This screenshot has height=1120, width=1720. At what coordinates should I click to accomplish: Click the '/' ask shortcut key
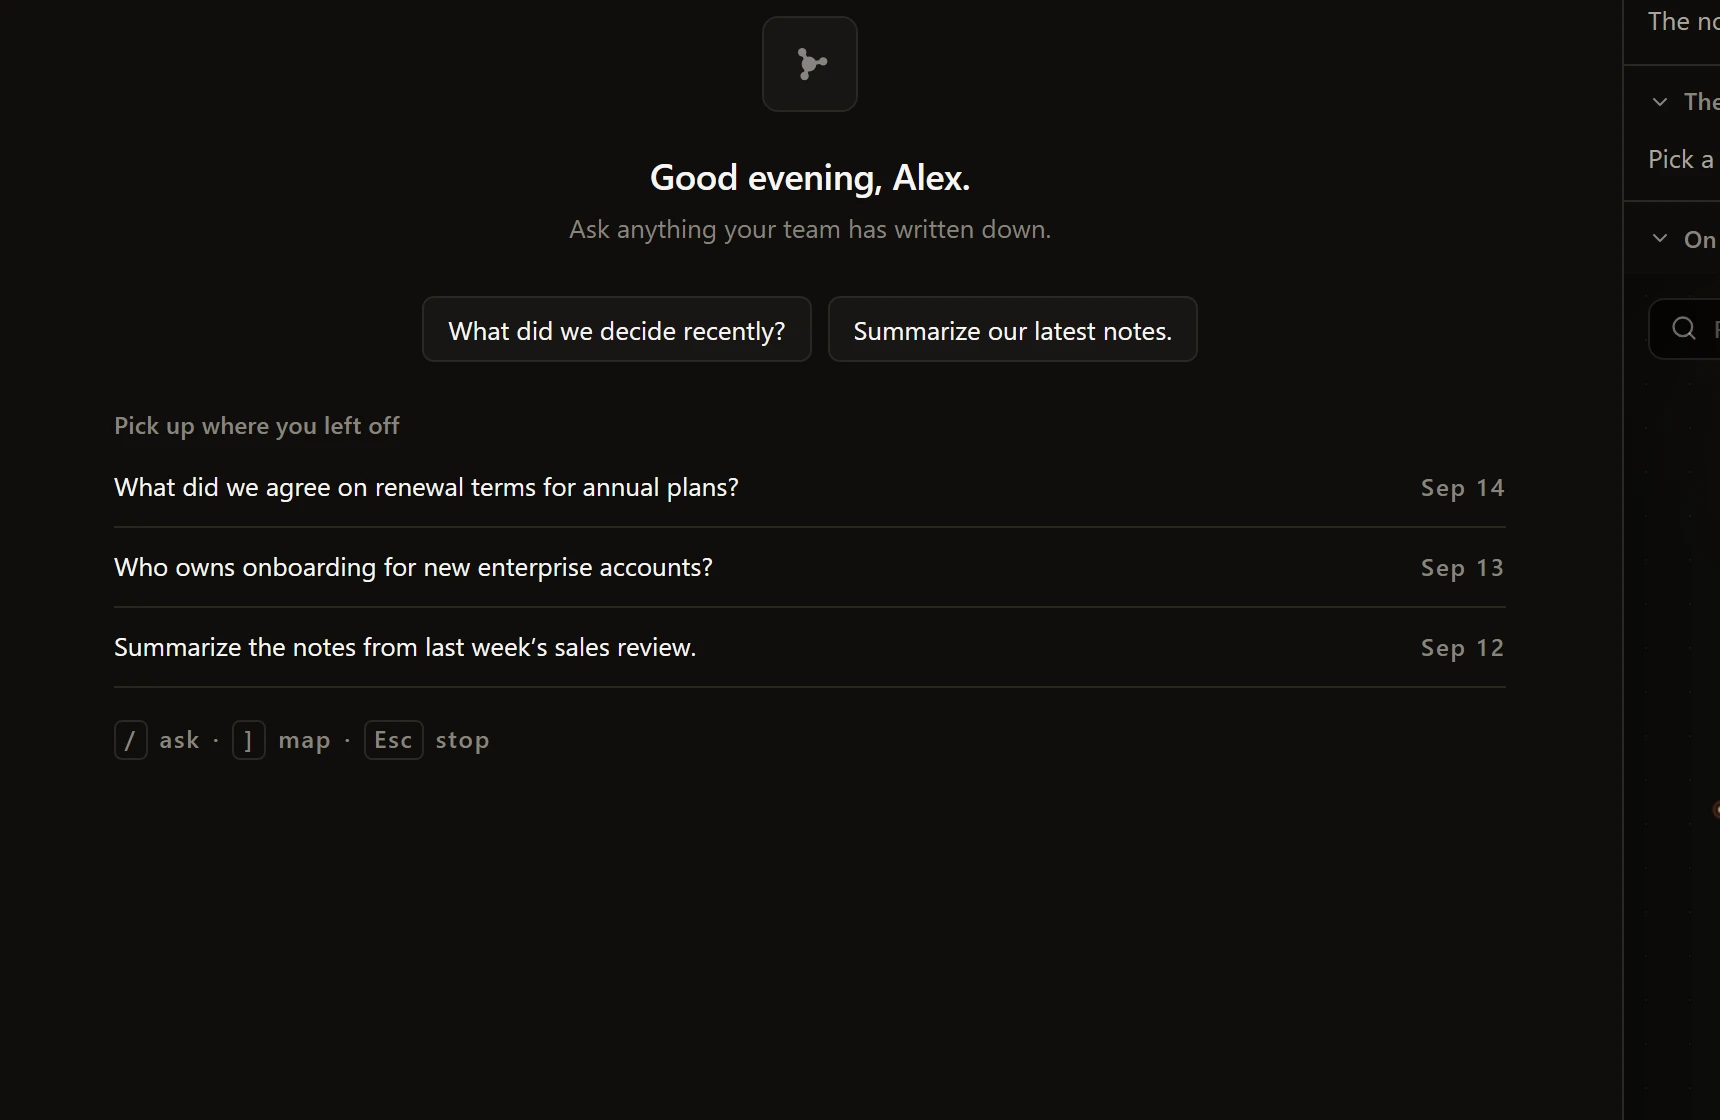(x=131, y=740)
